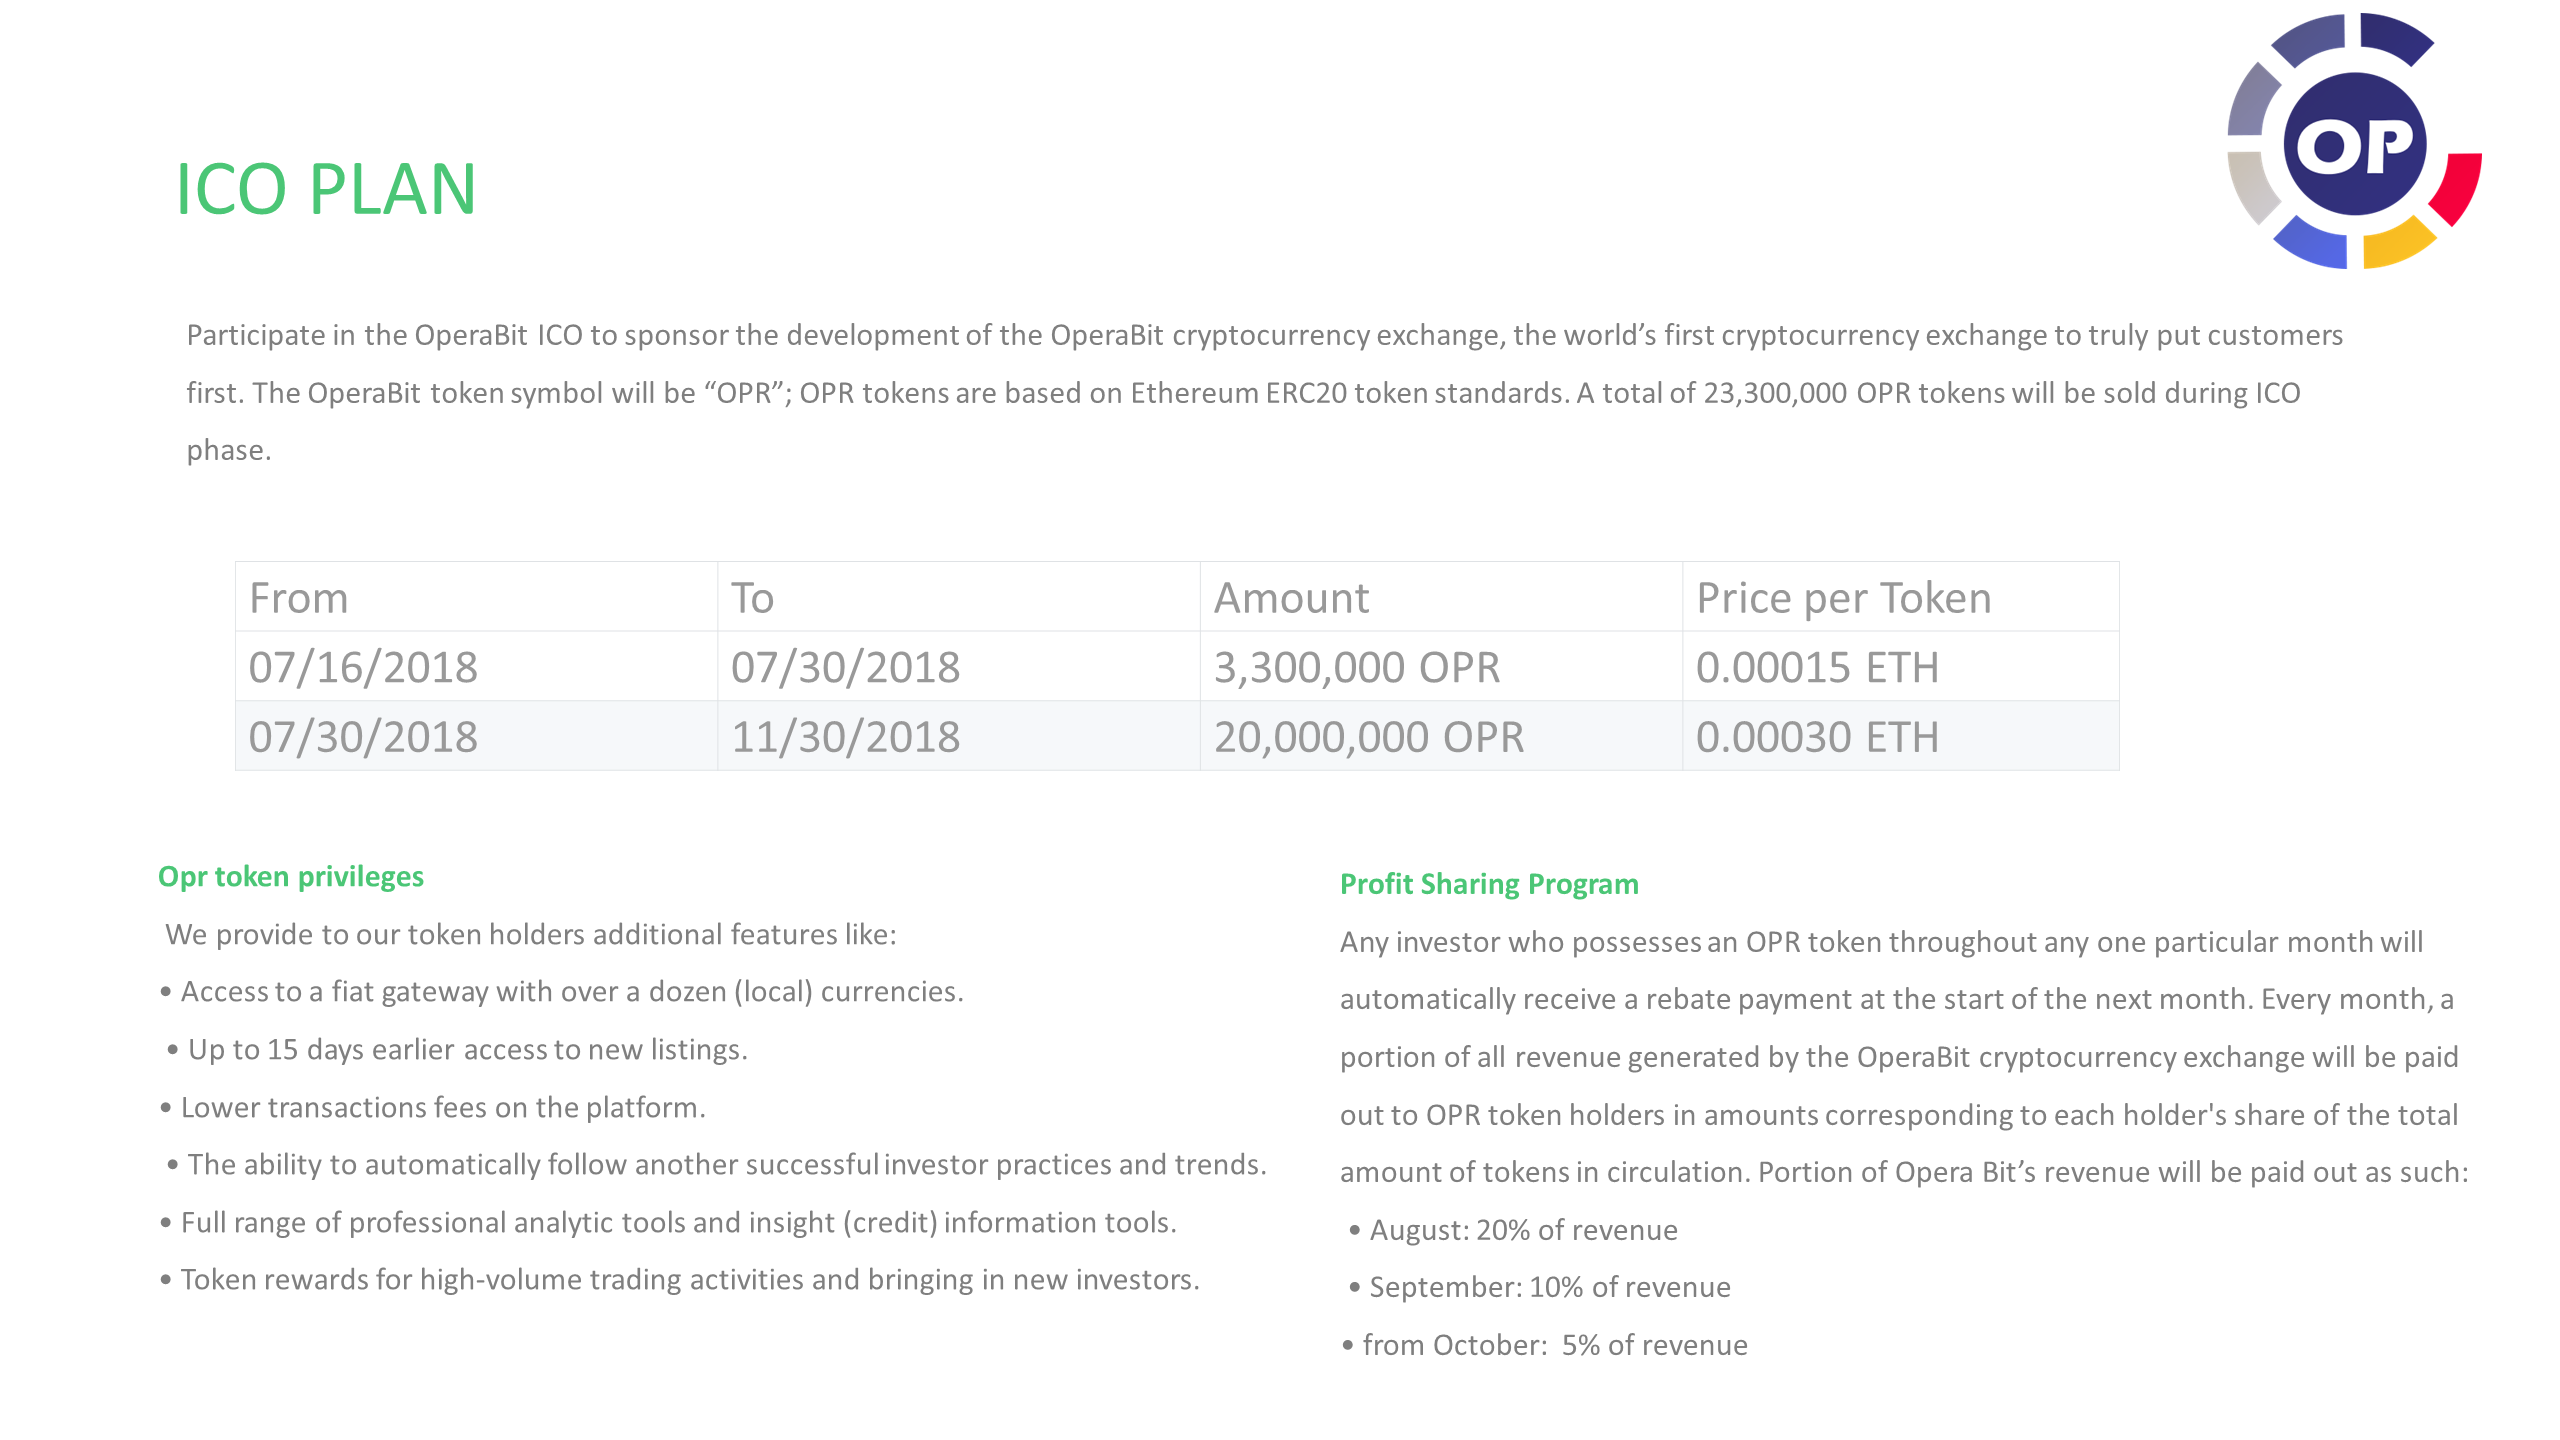This screenshot has height=1440, width=2560.
Task: Click the OperaBit OP logo icon
Action: 2354,141
